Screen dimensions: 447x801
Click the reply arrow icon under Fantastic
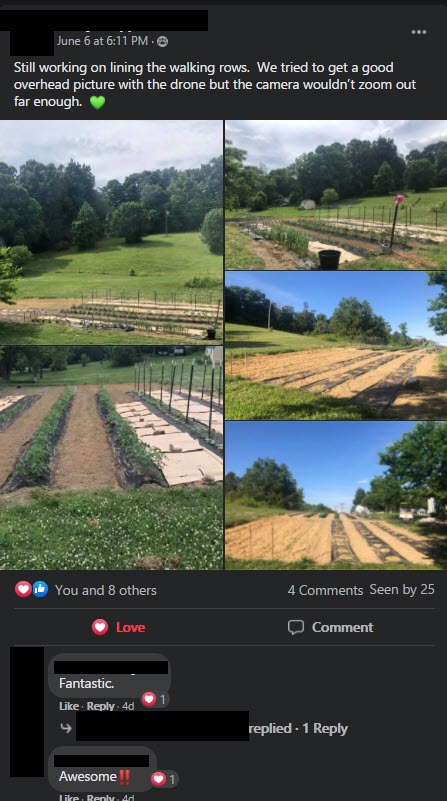click(66, 728)
